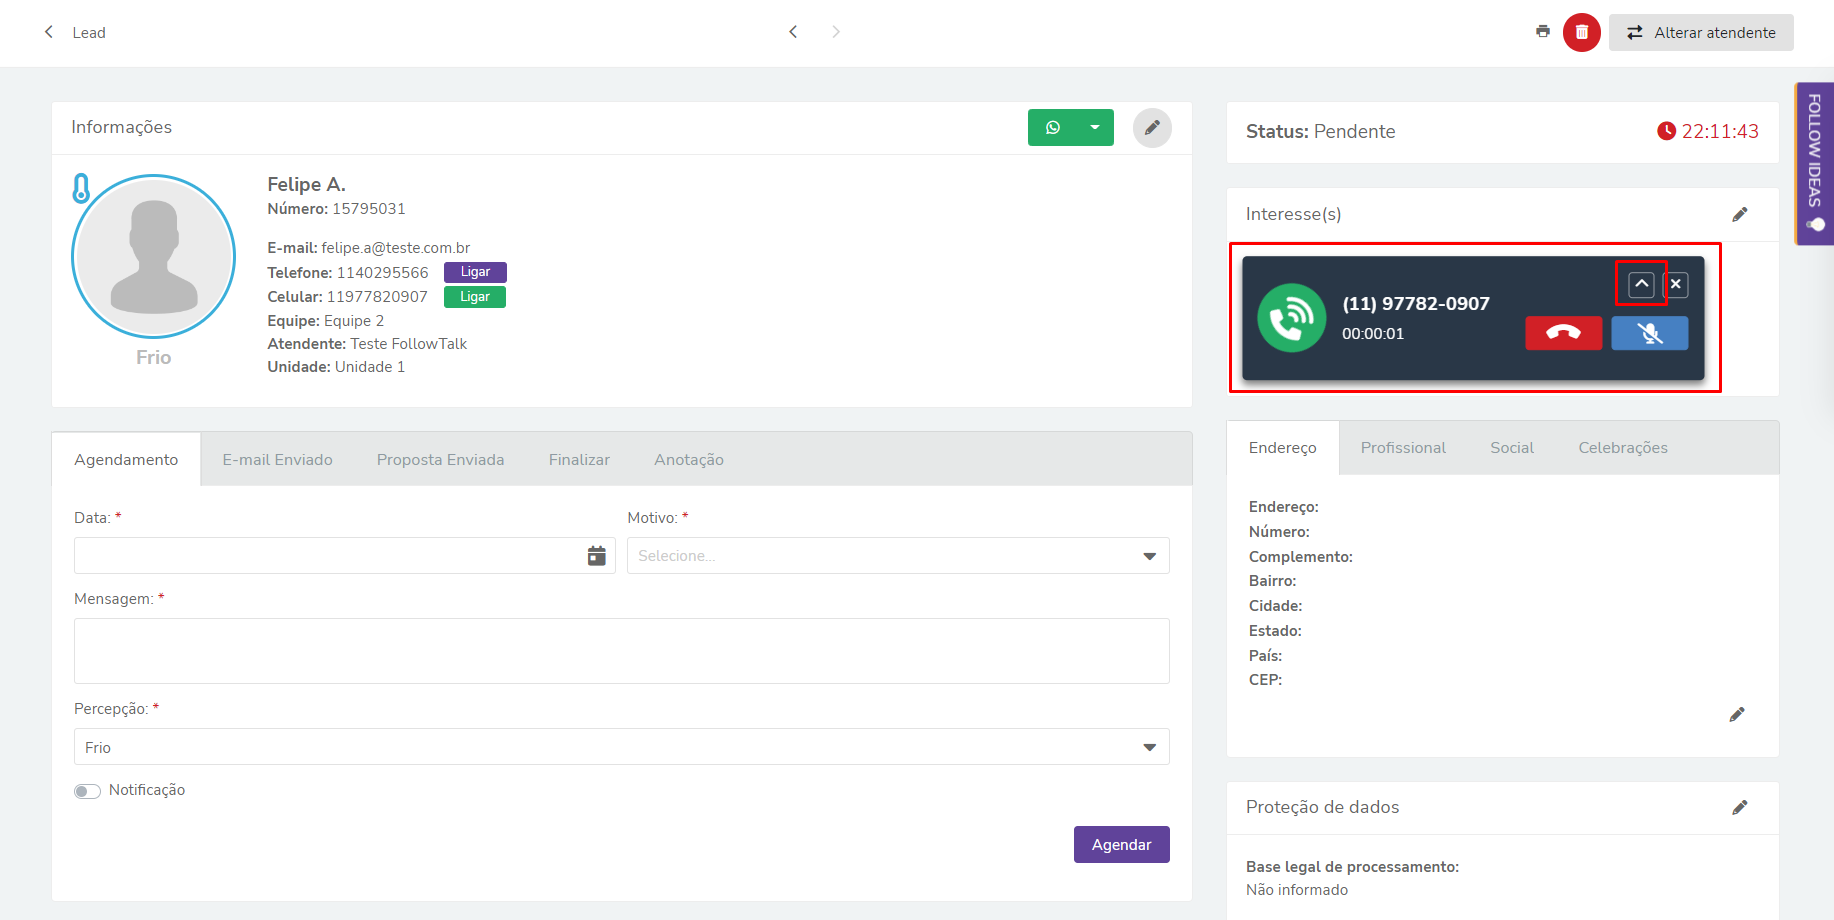Toggle the Notificação switch
The image size is (1834, 920).
[x=87, y=791]
